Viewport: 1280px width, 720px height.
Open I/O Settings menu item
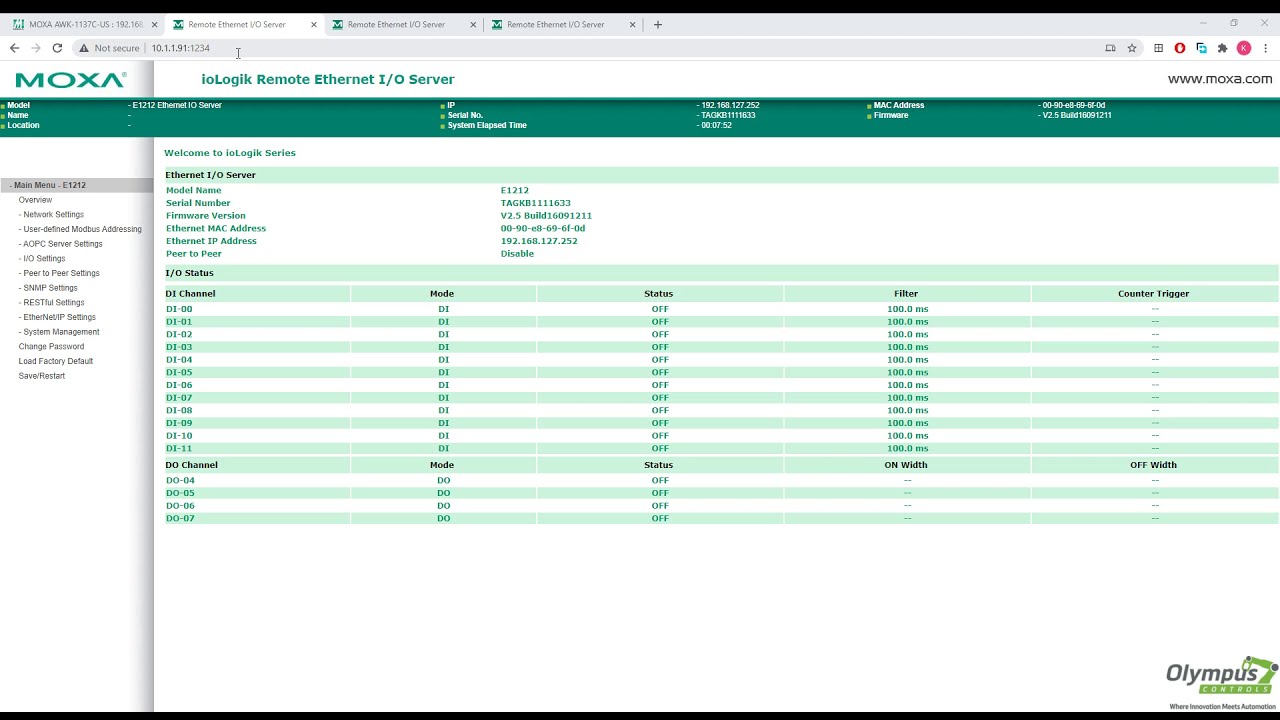click(x=43, y=258)
